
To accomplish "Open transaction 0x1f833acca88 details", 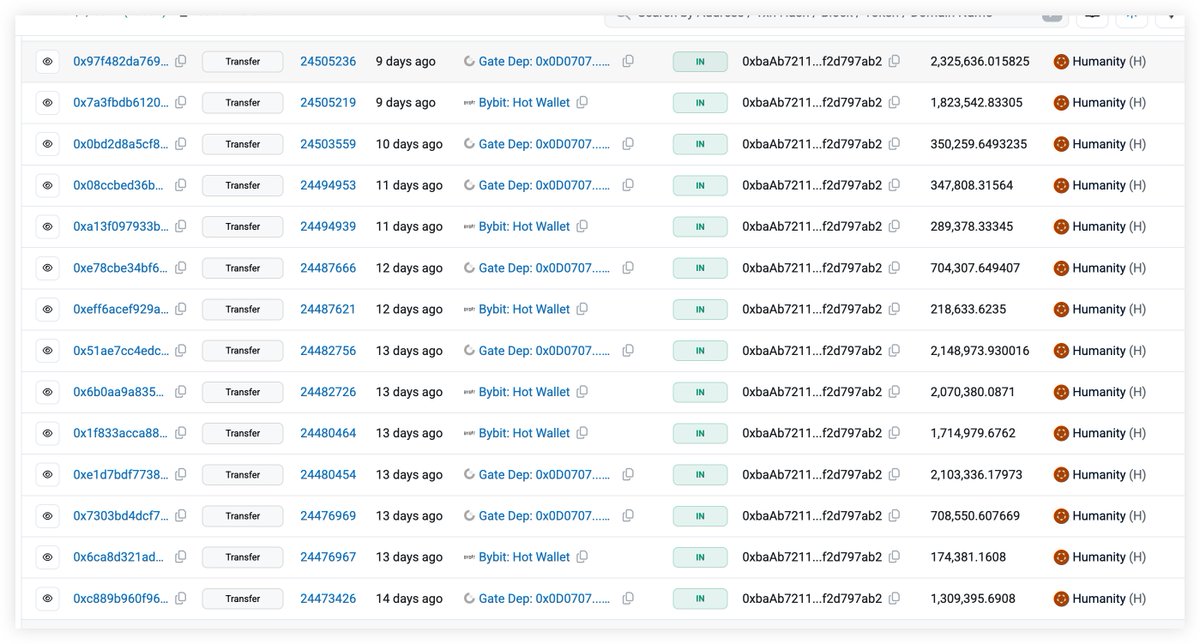I will pos(121,433).
